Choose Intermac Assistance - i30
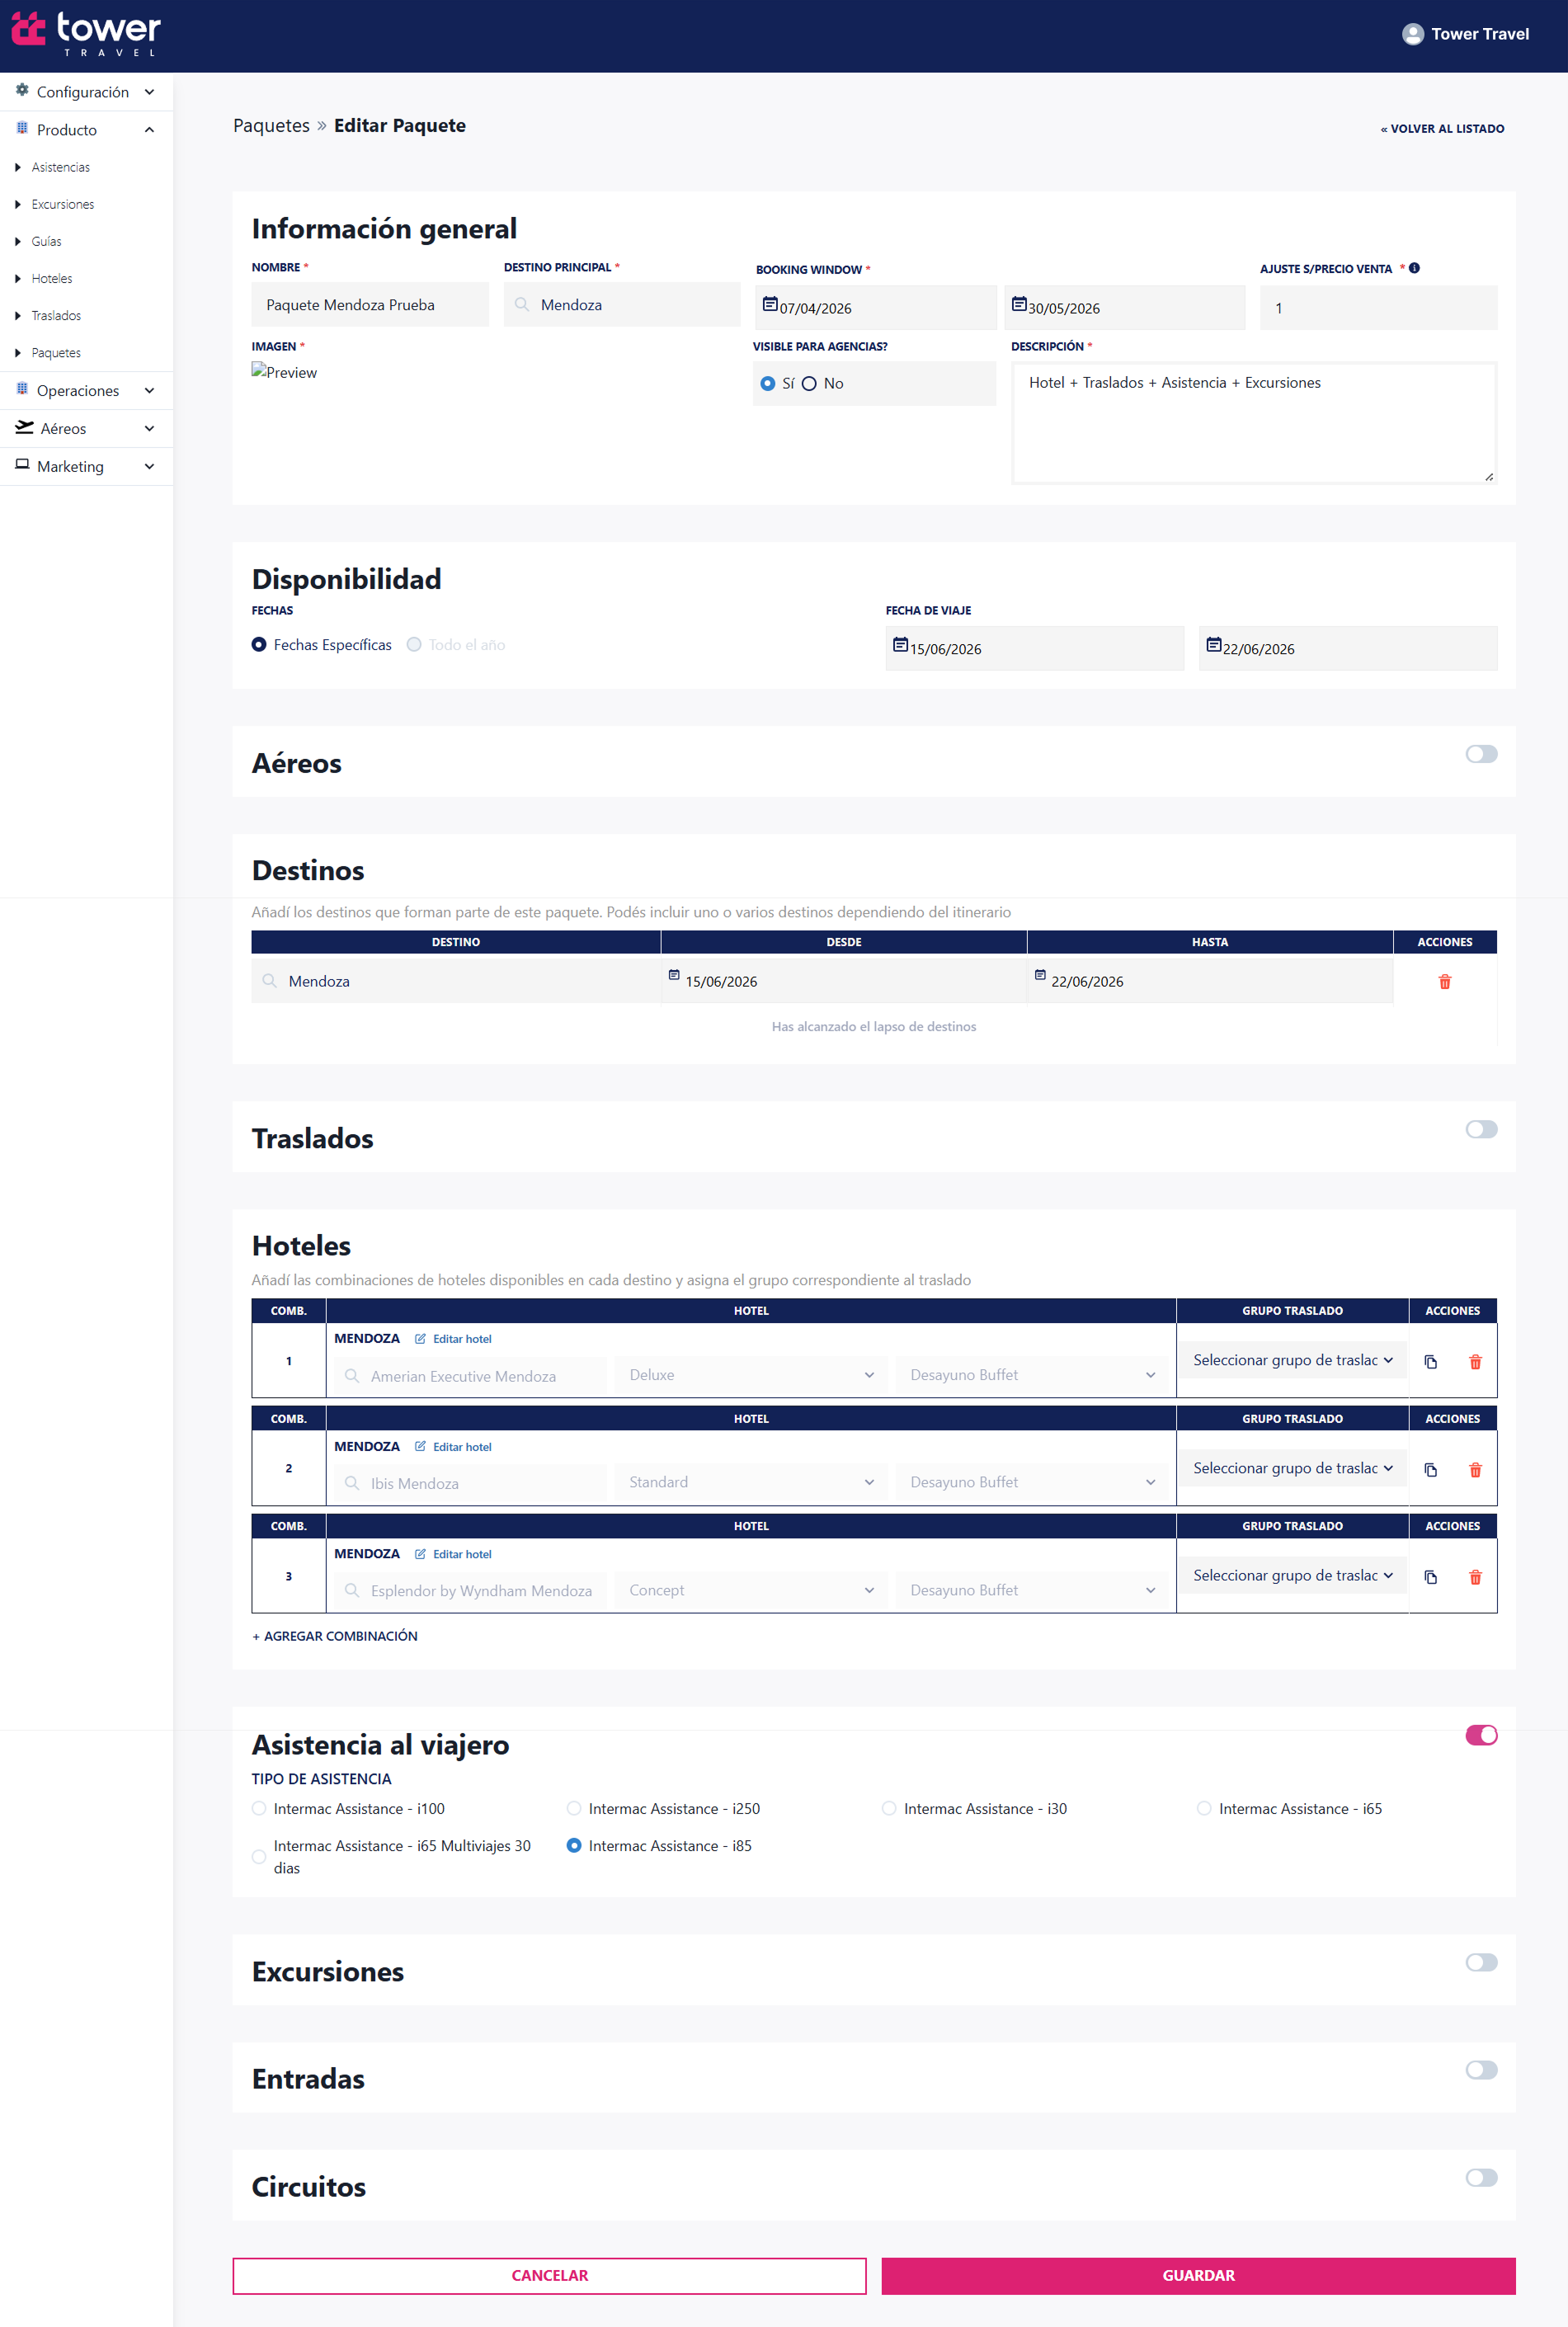The image size is (1568, 2327). [889, 1808]
